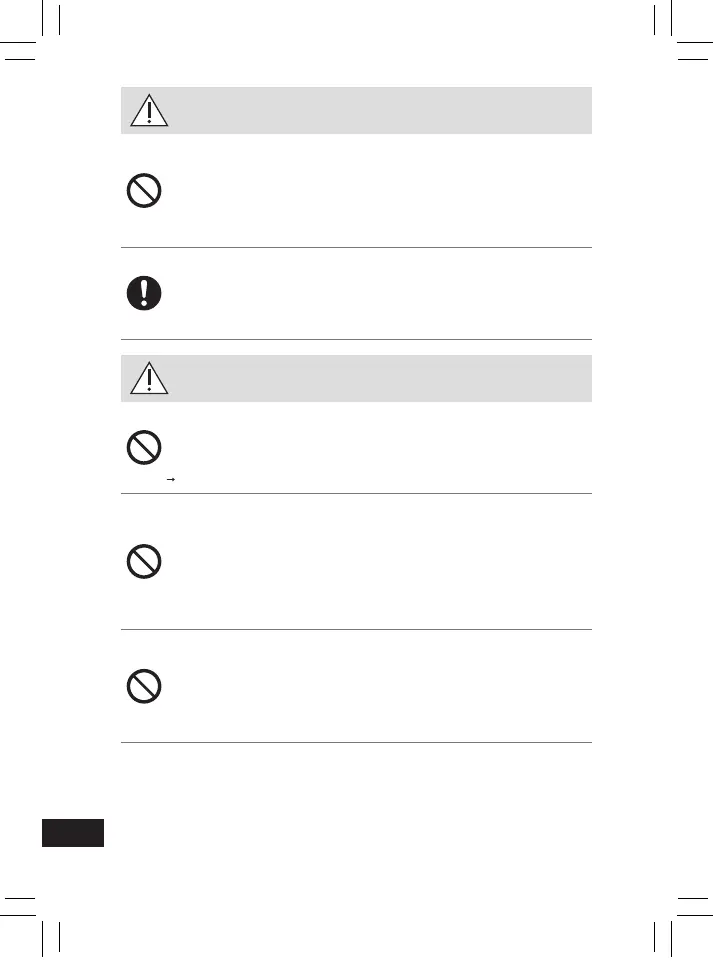Select the topmost prohibition circle icon

145,190
